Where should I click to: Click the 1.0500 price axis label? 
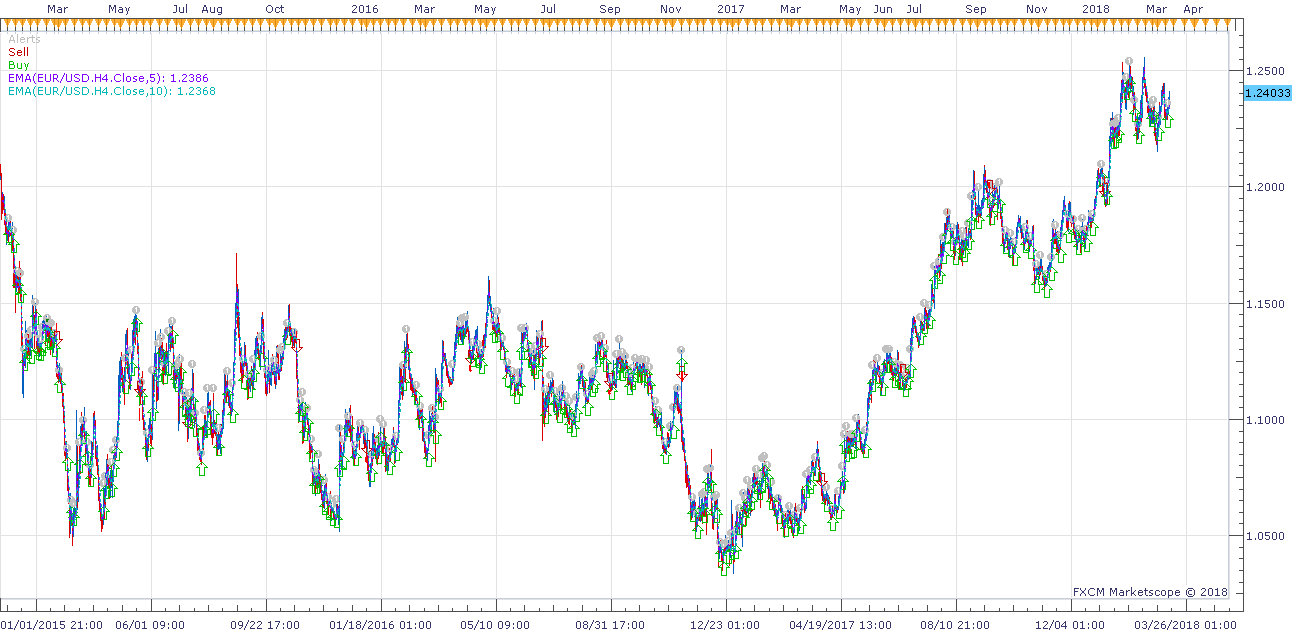point(1264,536)
